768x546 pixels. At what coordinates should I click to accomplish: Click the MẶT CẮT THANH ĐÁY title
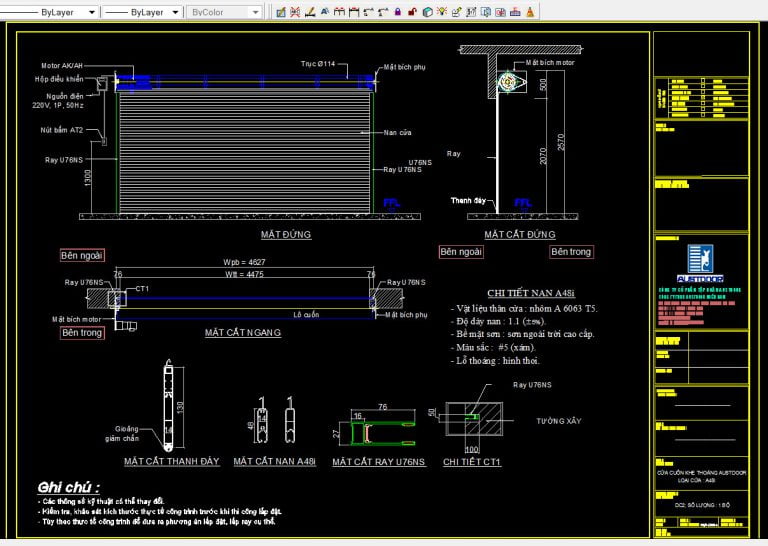click(x=171, y=461)
